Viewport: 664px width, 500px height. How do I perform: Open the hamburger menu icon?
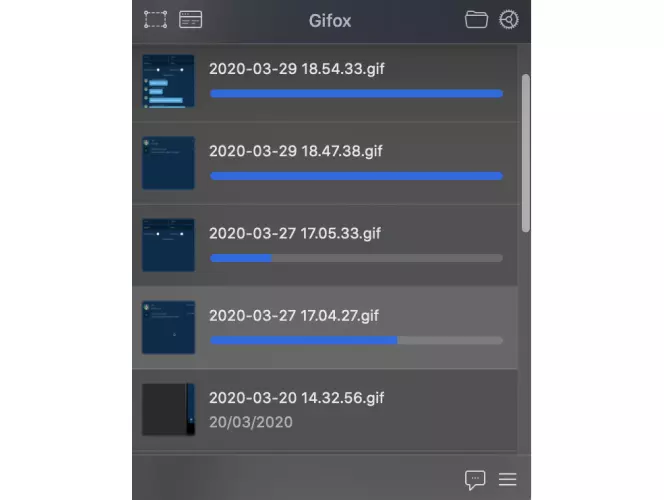point(507,479)
